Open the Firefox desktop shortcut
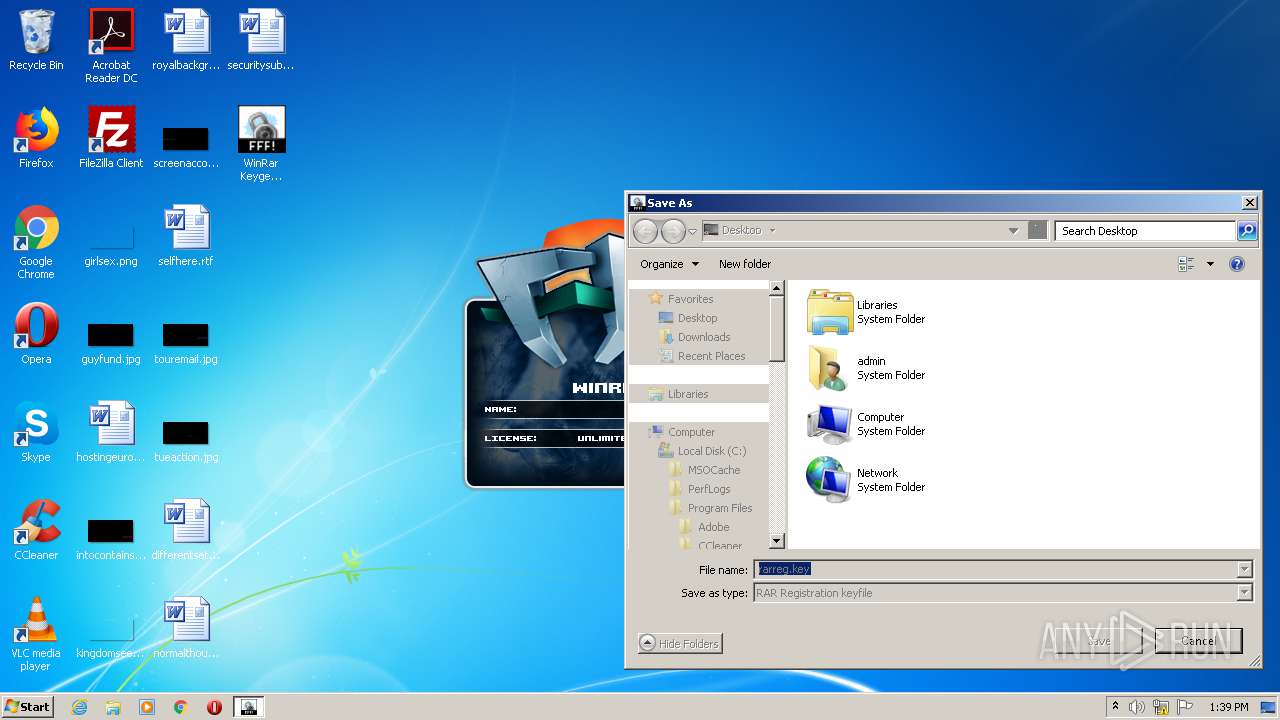Image resolution: width=1280 pixels, height=720 pixels. pos(36,138)
